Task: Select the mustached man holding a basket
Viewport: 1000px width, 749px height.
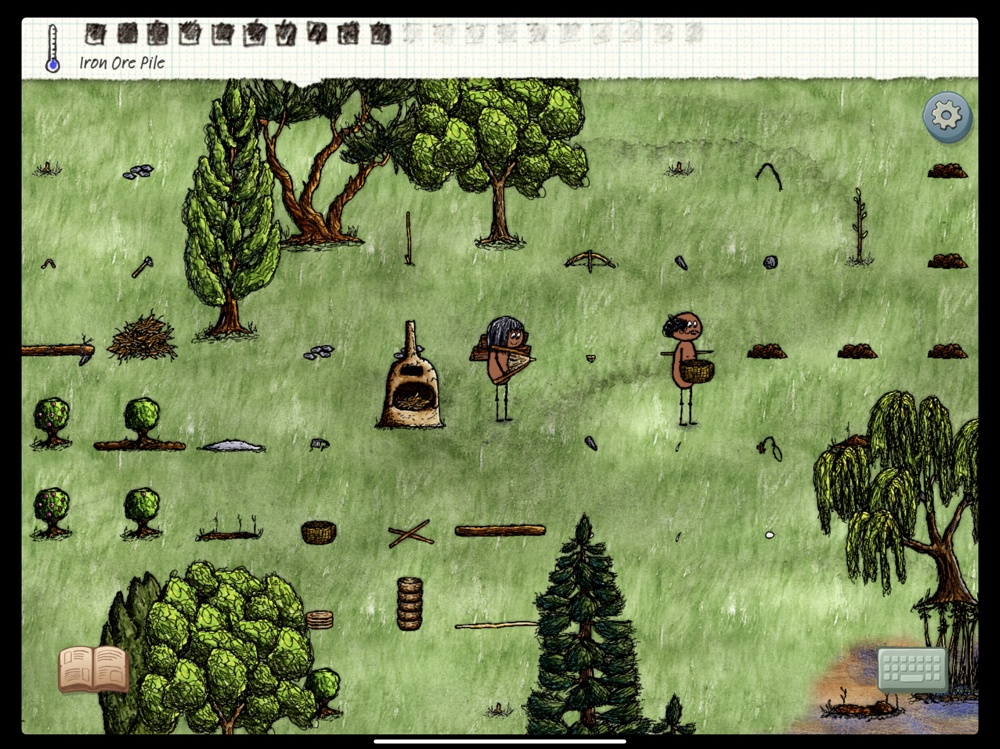Action: pyautogui.click(x=687, y=369)
